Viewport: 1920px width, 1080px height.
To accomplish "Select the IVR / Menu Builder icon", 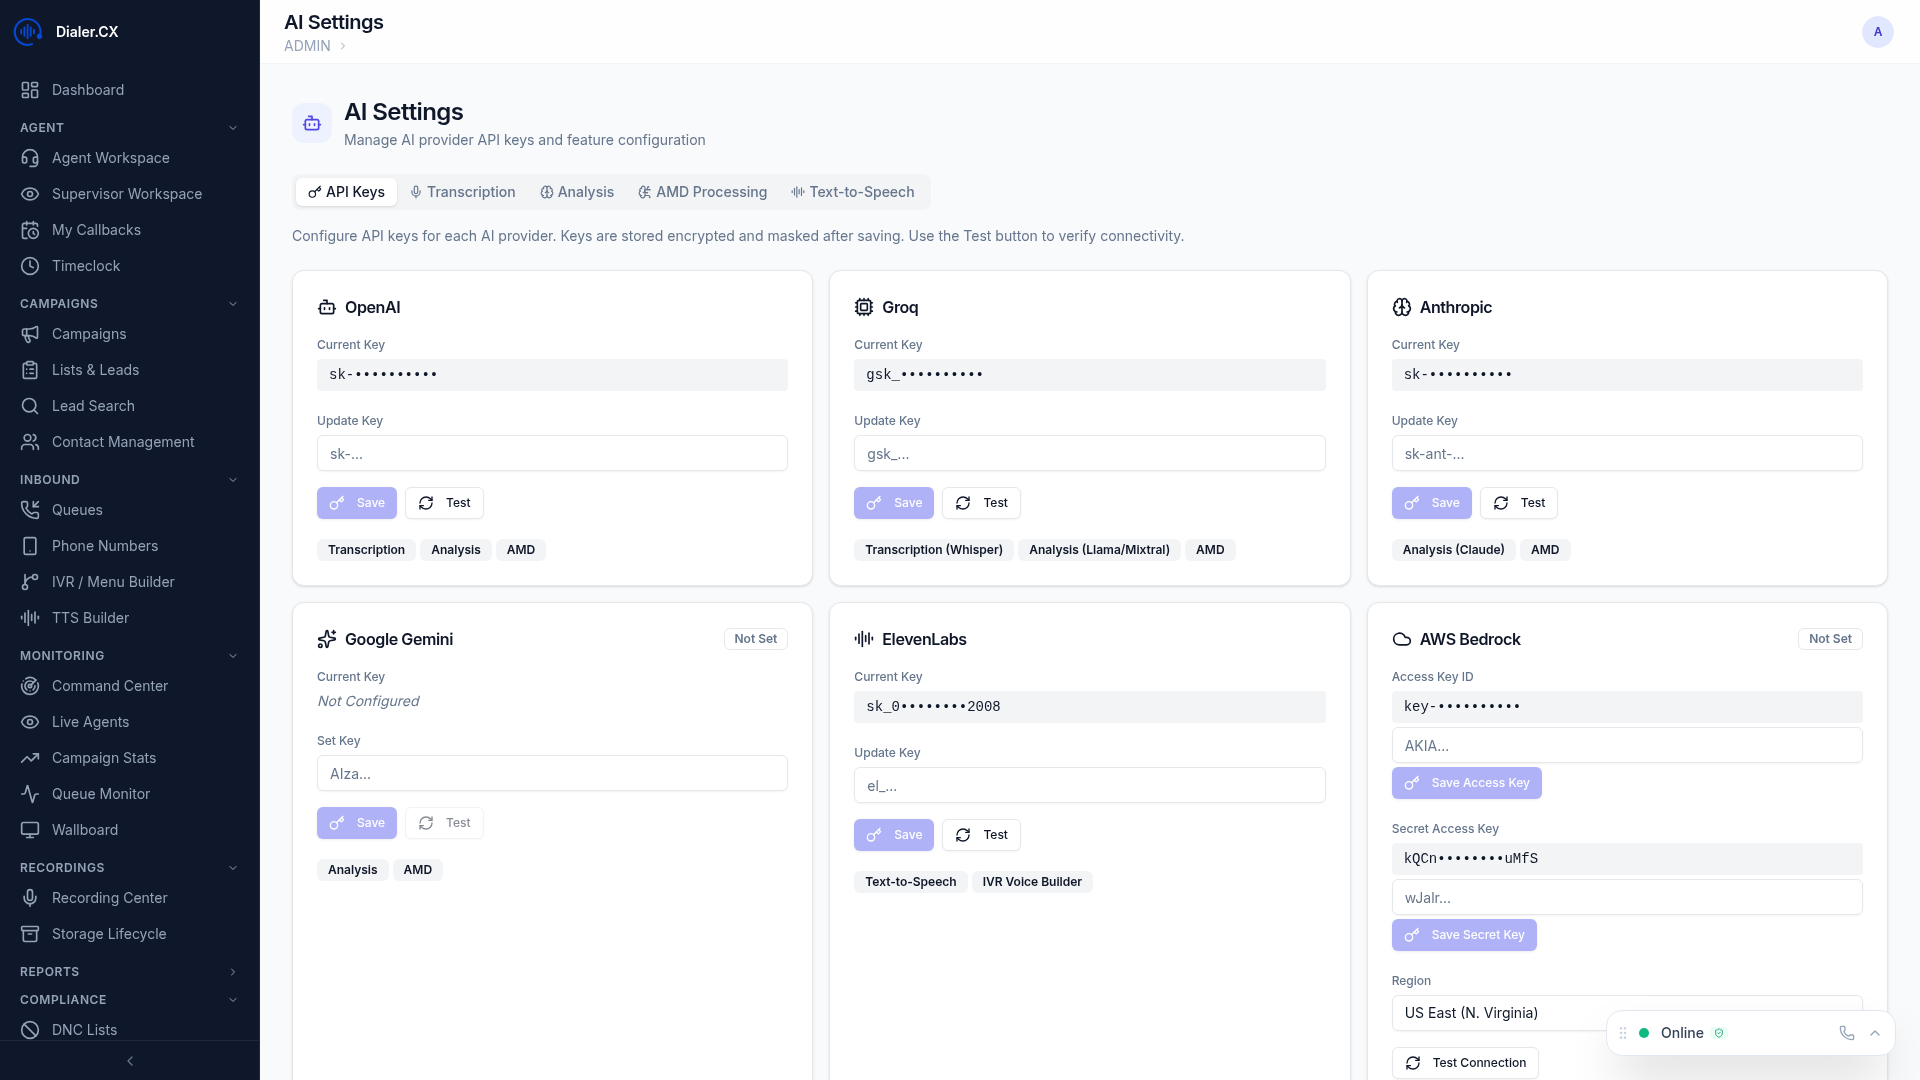I will coord(30,581).
